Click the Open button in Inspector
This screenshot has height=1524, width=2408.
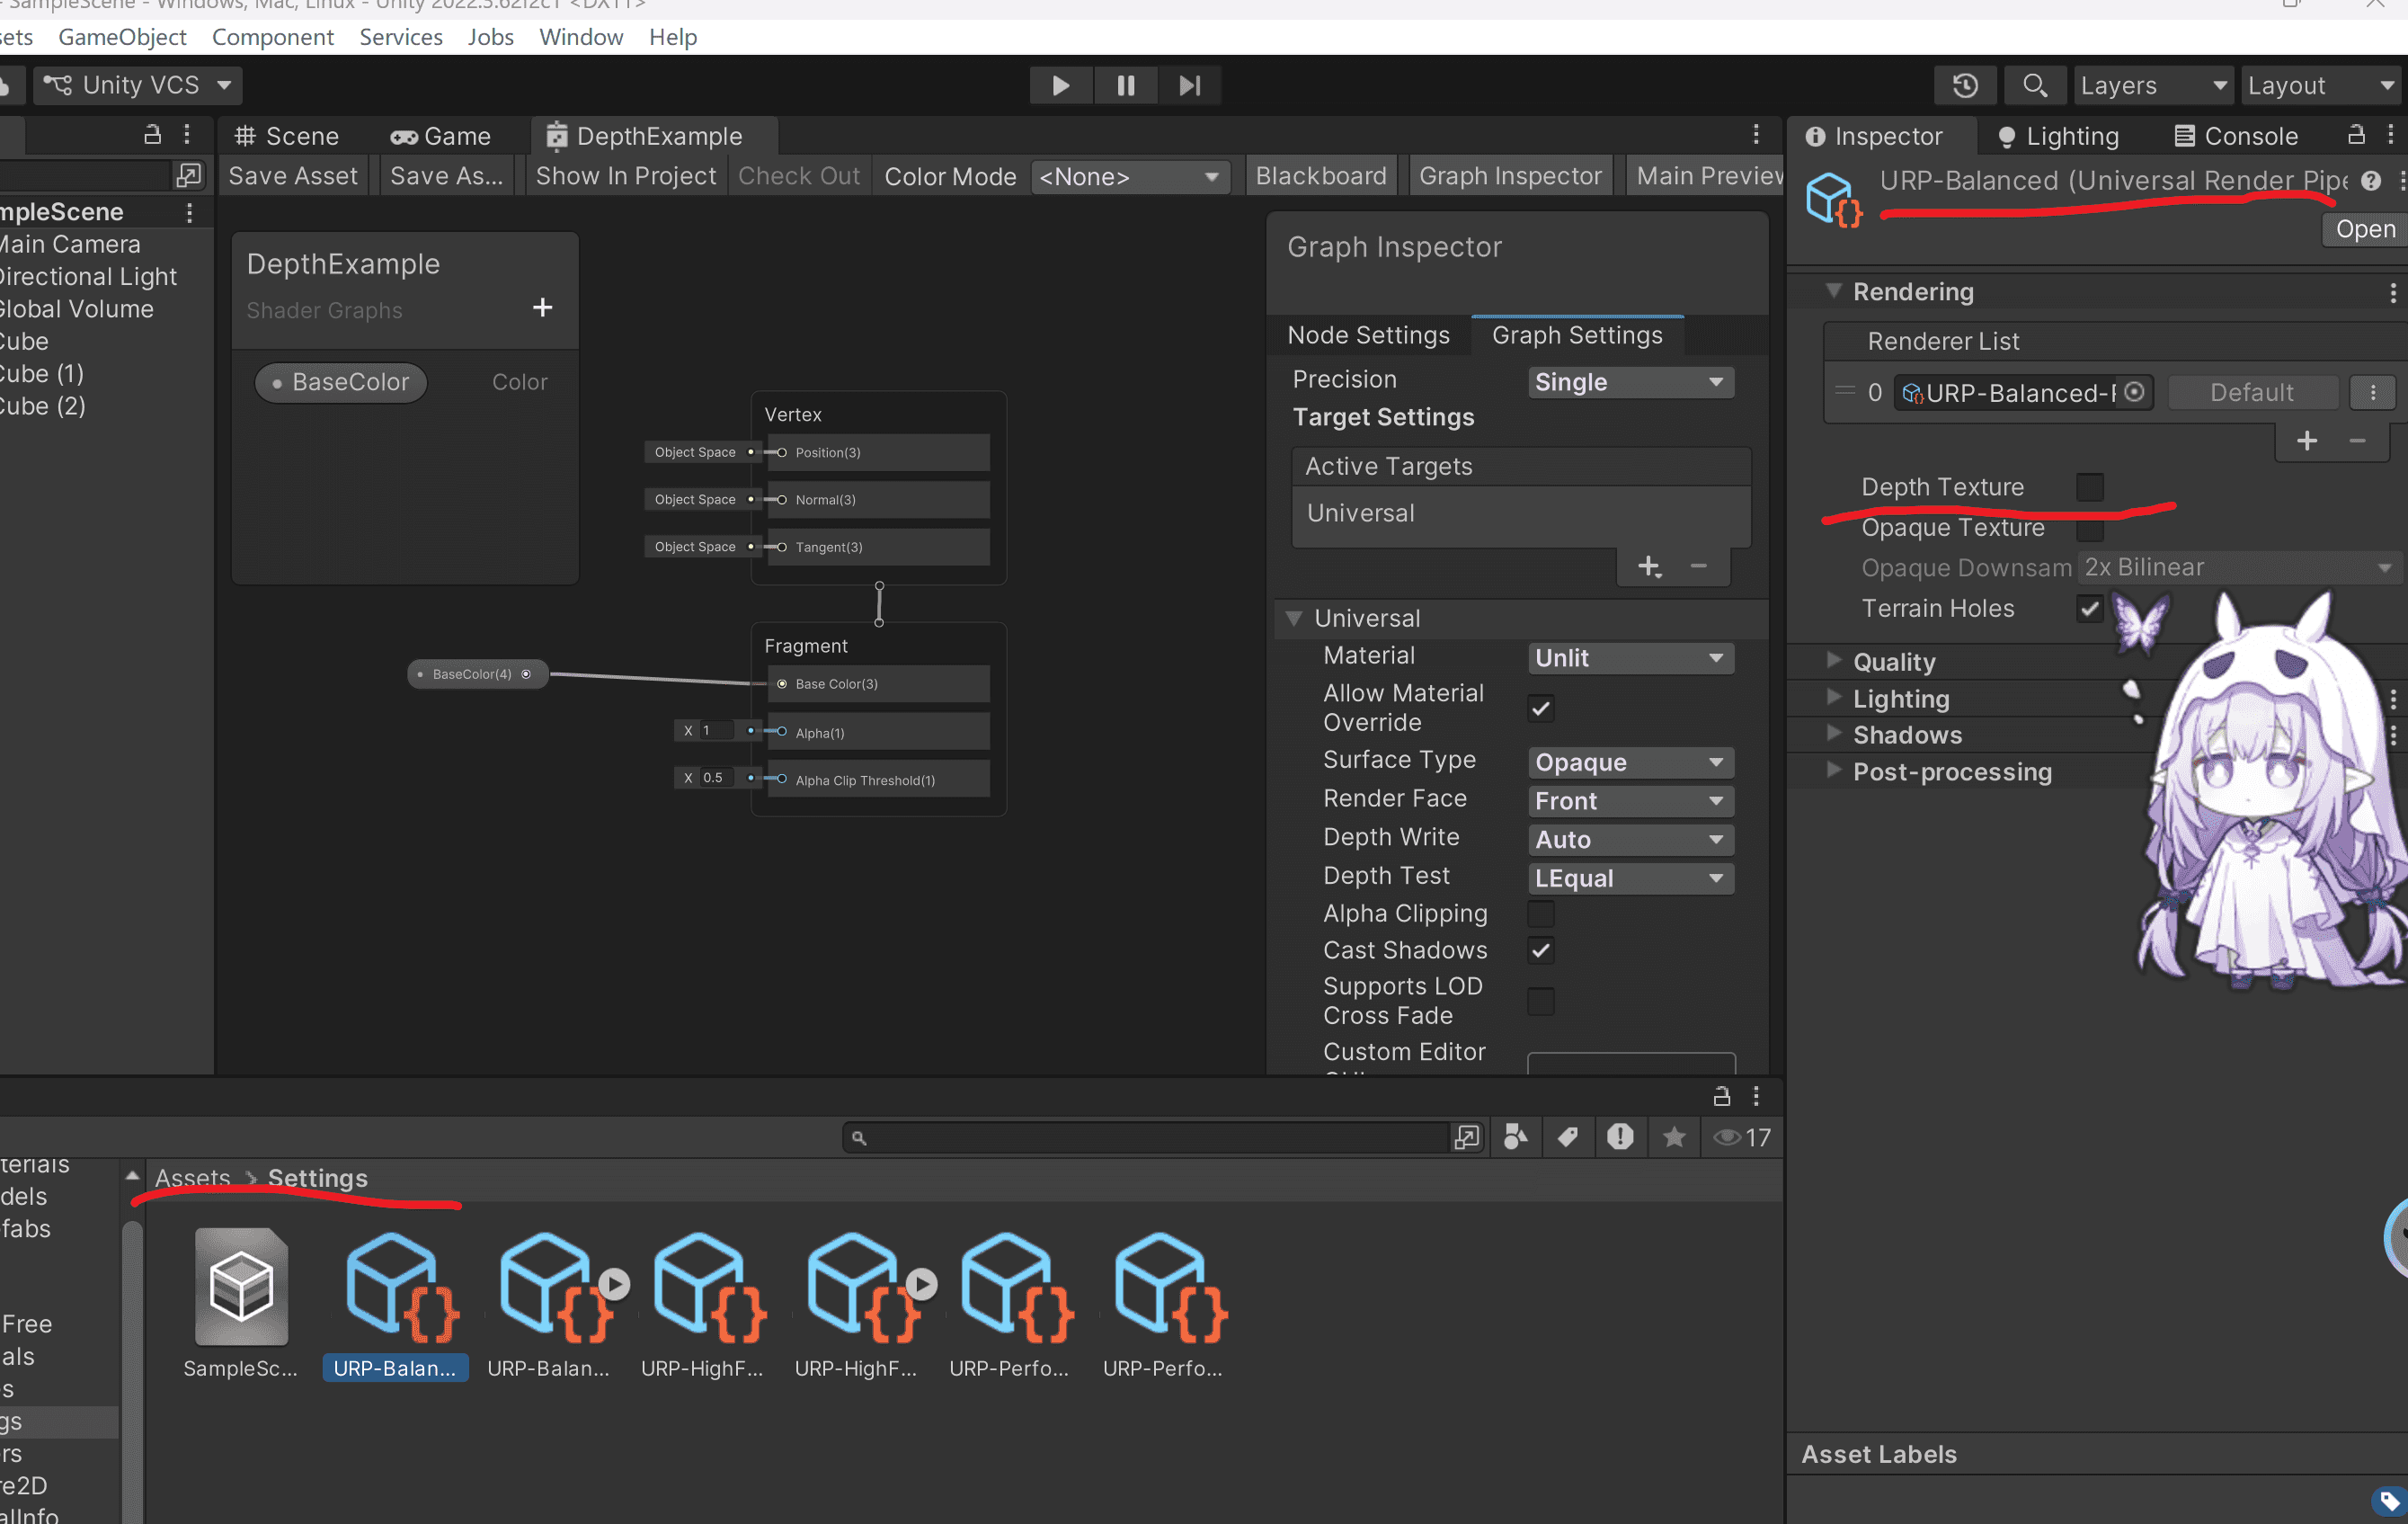(2364, 229)
